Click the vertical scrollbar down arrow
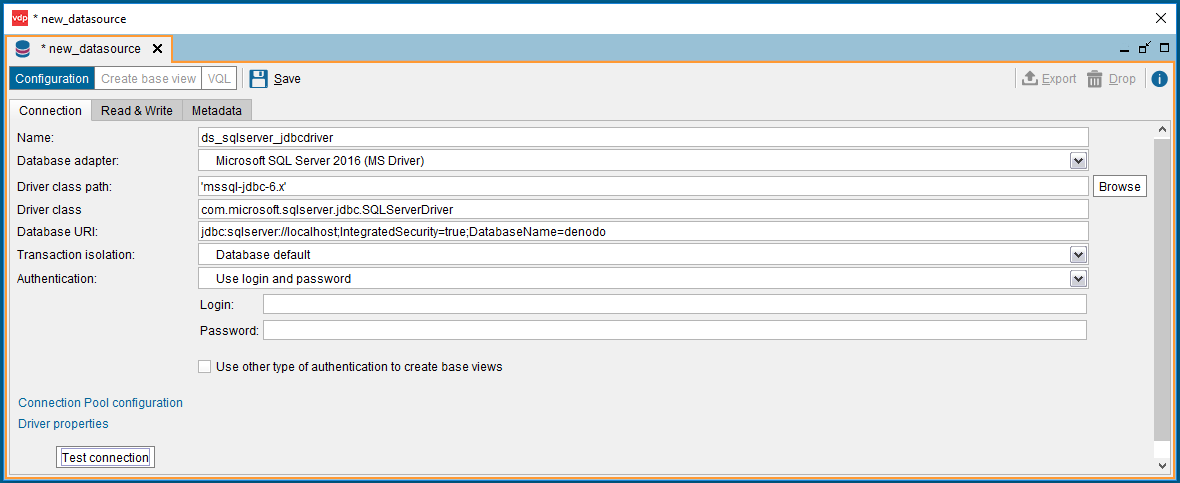1180x483 pixels. (x=1162, y=464)
